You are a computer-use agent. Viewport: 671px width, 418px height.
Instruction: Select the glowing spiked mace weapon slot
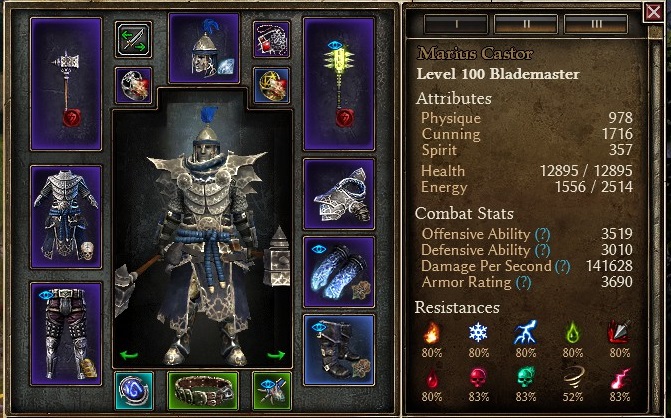click(339, 84)
